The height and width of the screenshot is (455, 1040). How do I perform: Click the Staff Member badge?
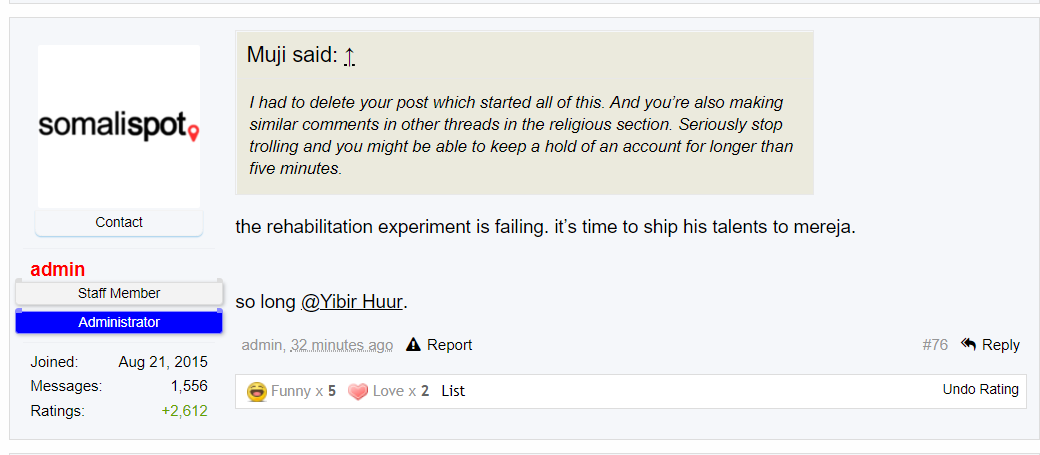pos(119,293)
